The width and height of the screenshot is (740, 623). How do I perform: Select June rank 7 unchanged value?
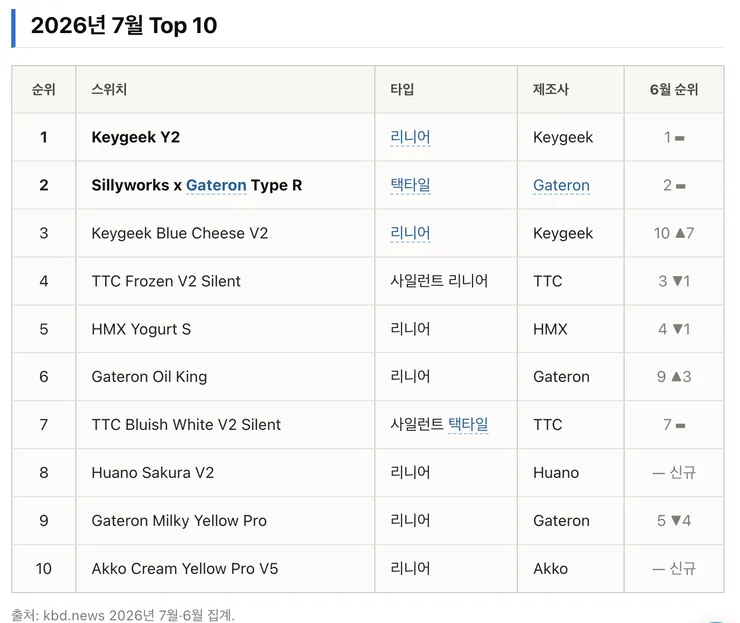point(674,425)
